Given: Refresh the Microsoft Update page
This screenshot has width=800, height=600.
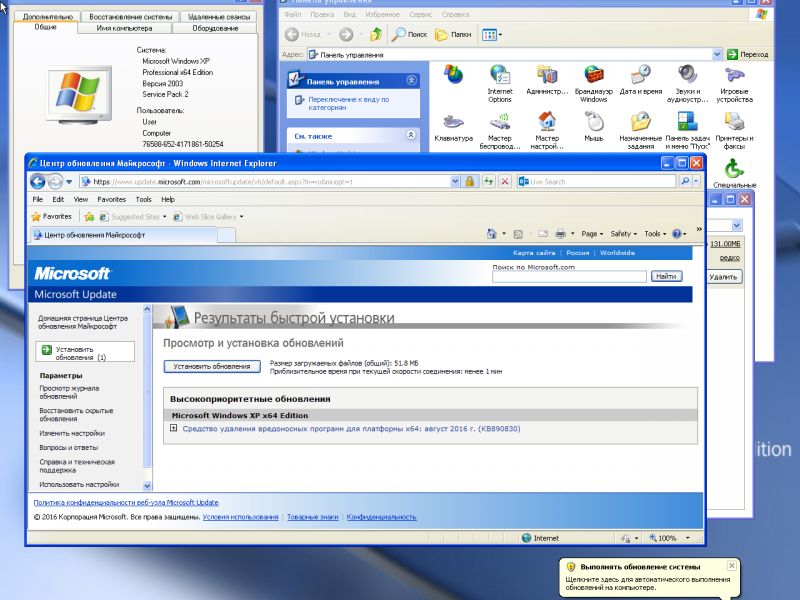Looking at the screenshot, I should (489, 181).
